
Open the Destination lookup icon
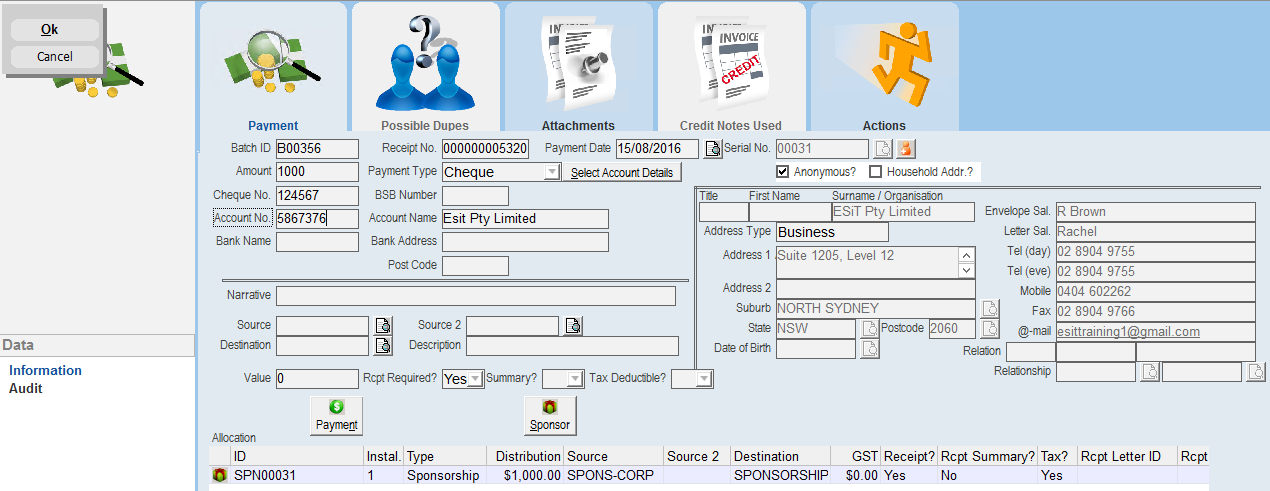click(383, 346)
